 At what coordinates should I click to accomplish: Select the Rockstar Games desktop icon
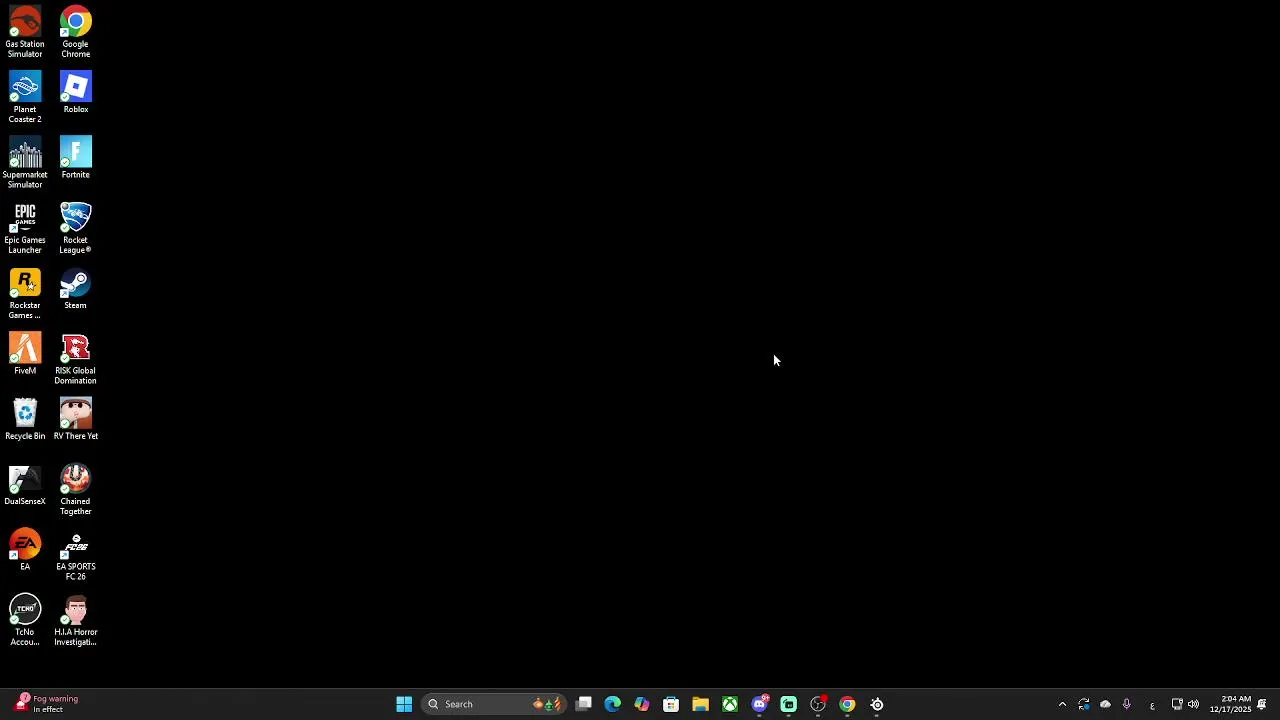click(25, 293)
